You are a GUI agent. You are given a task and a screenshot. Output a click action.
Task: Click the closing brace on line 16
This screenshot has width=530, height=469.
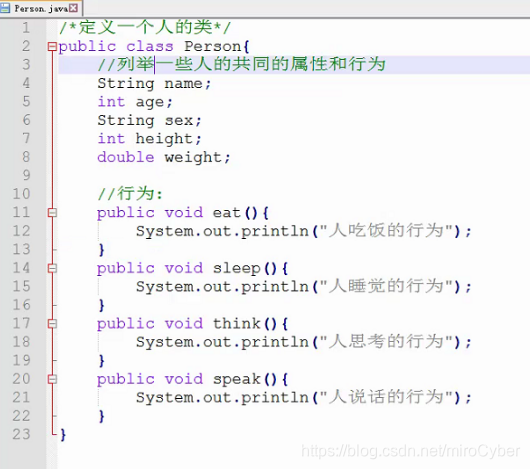click(x=101, y=305)
